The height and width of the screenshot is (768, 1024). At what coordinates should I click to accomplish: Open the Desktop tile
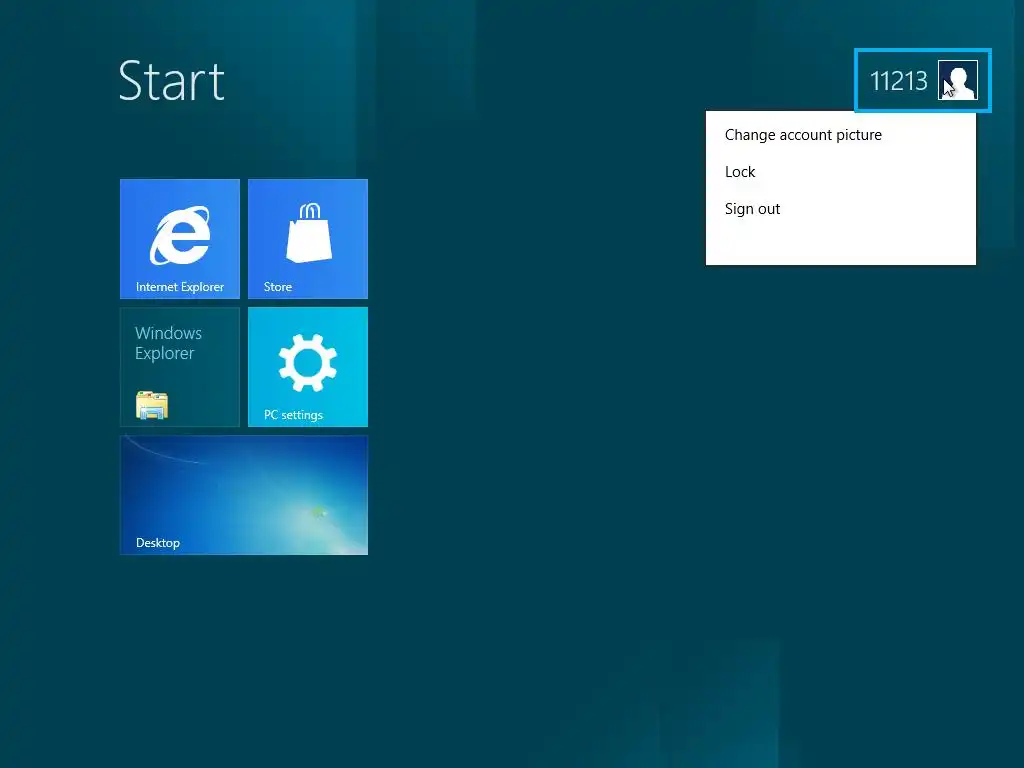click(x=244, y=495)
